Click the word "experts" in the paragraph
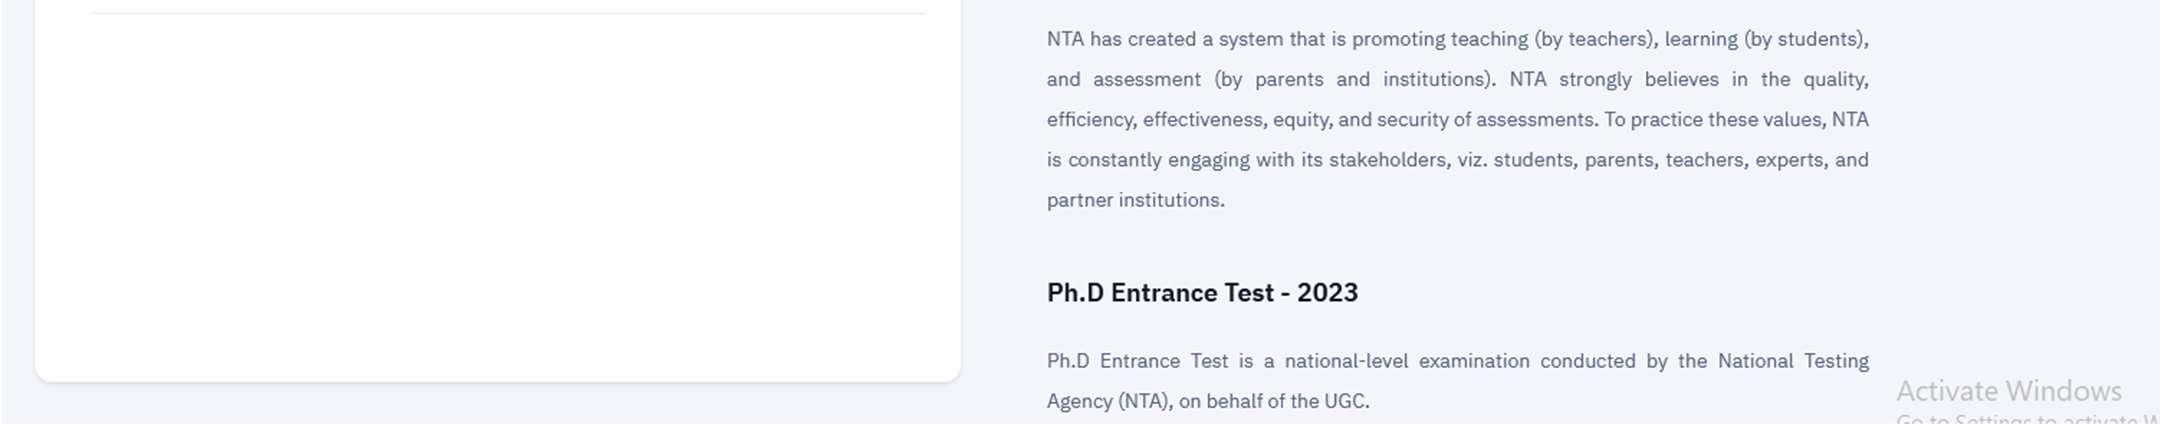This screenshot has width=2161, height=425. click(x=1789, y=160)
